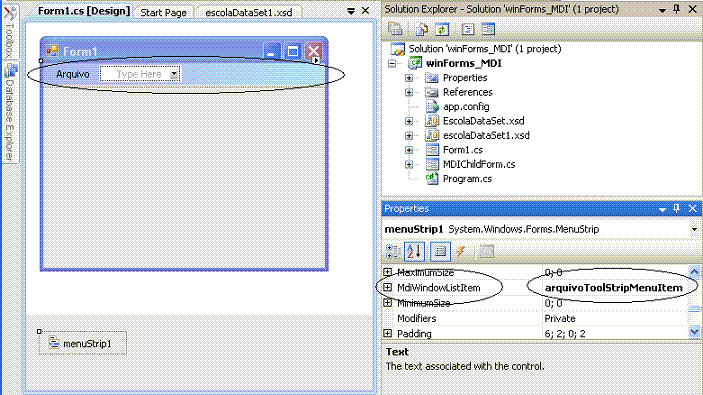The width and height of the screenshot is (703, 395).
Task: Refresh the Solution Explorer
Action: tap(442, 29)
